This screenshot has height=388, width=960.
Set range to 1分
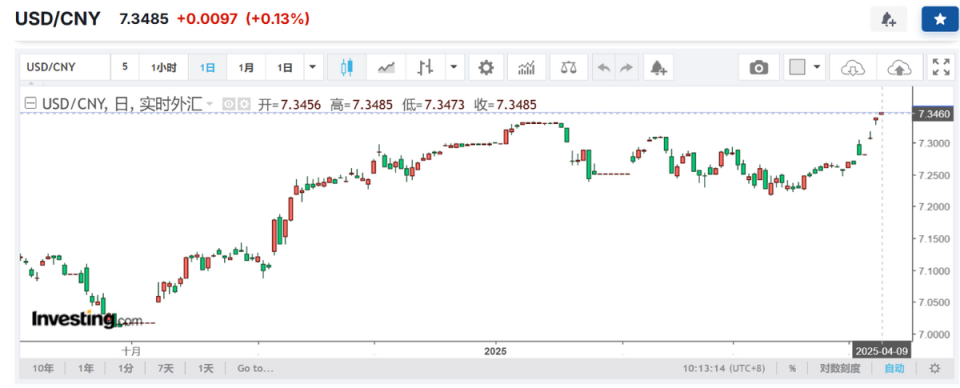click(126, 368)
